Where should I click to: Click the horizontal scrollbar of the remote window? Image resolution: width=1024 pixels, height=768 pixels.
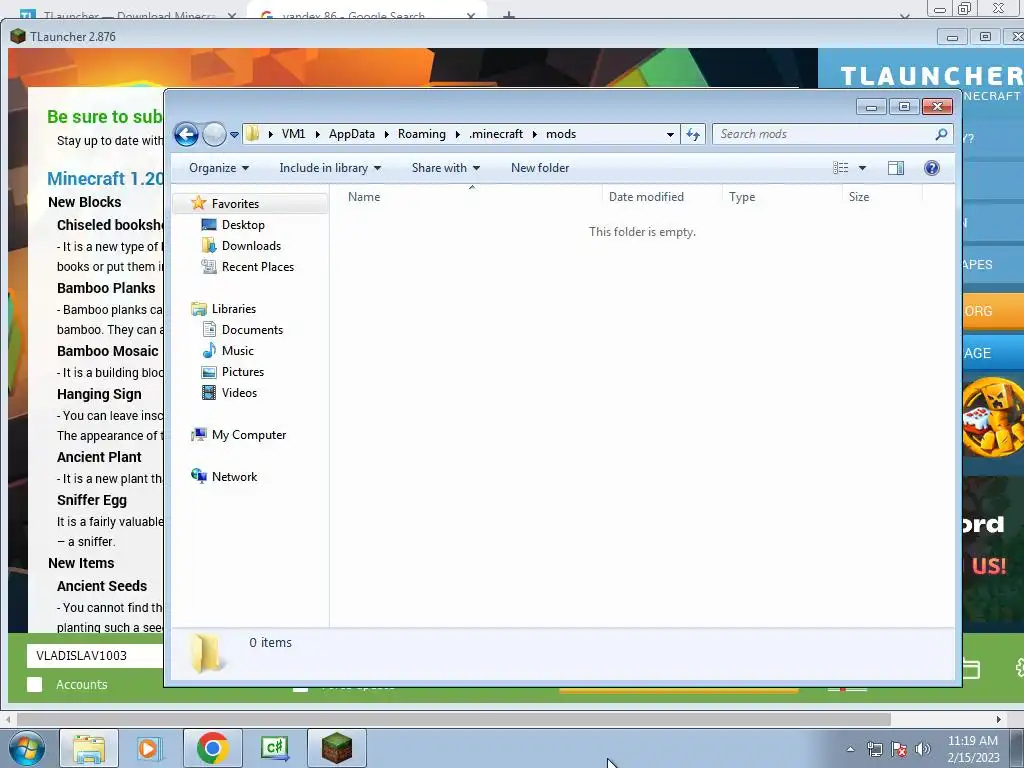click(454, 719)
